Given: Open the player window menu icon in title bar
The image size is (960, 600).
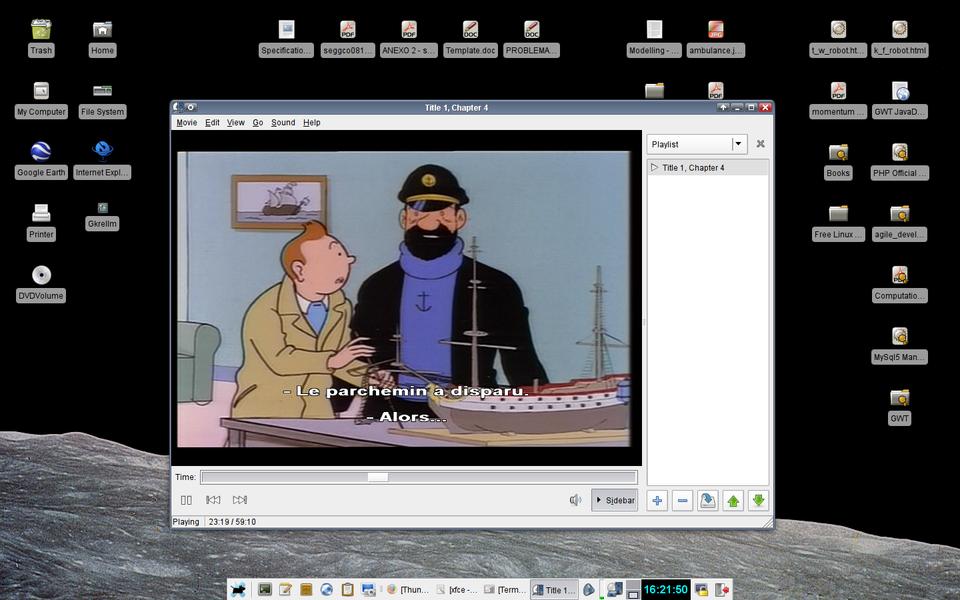Looking at the screenshot, I should coord(178,107).
